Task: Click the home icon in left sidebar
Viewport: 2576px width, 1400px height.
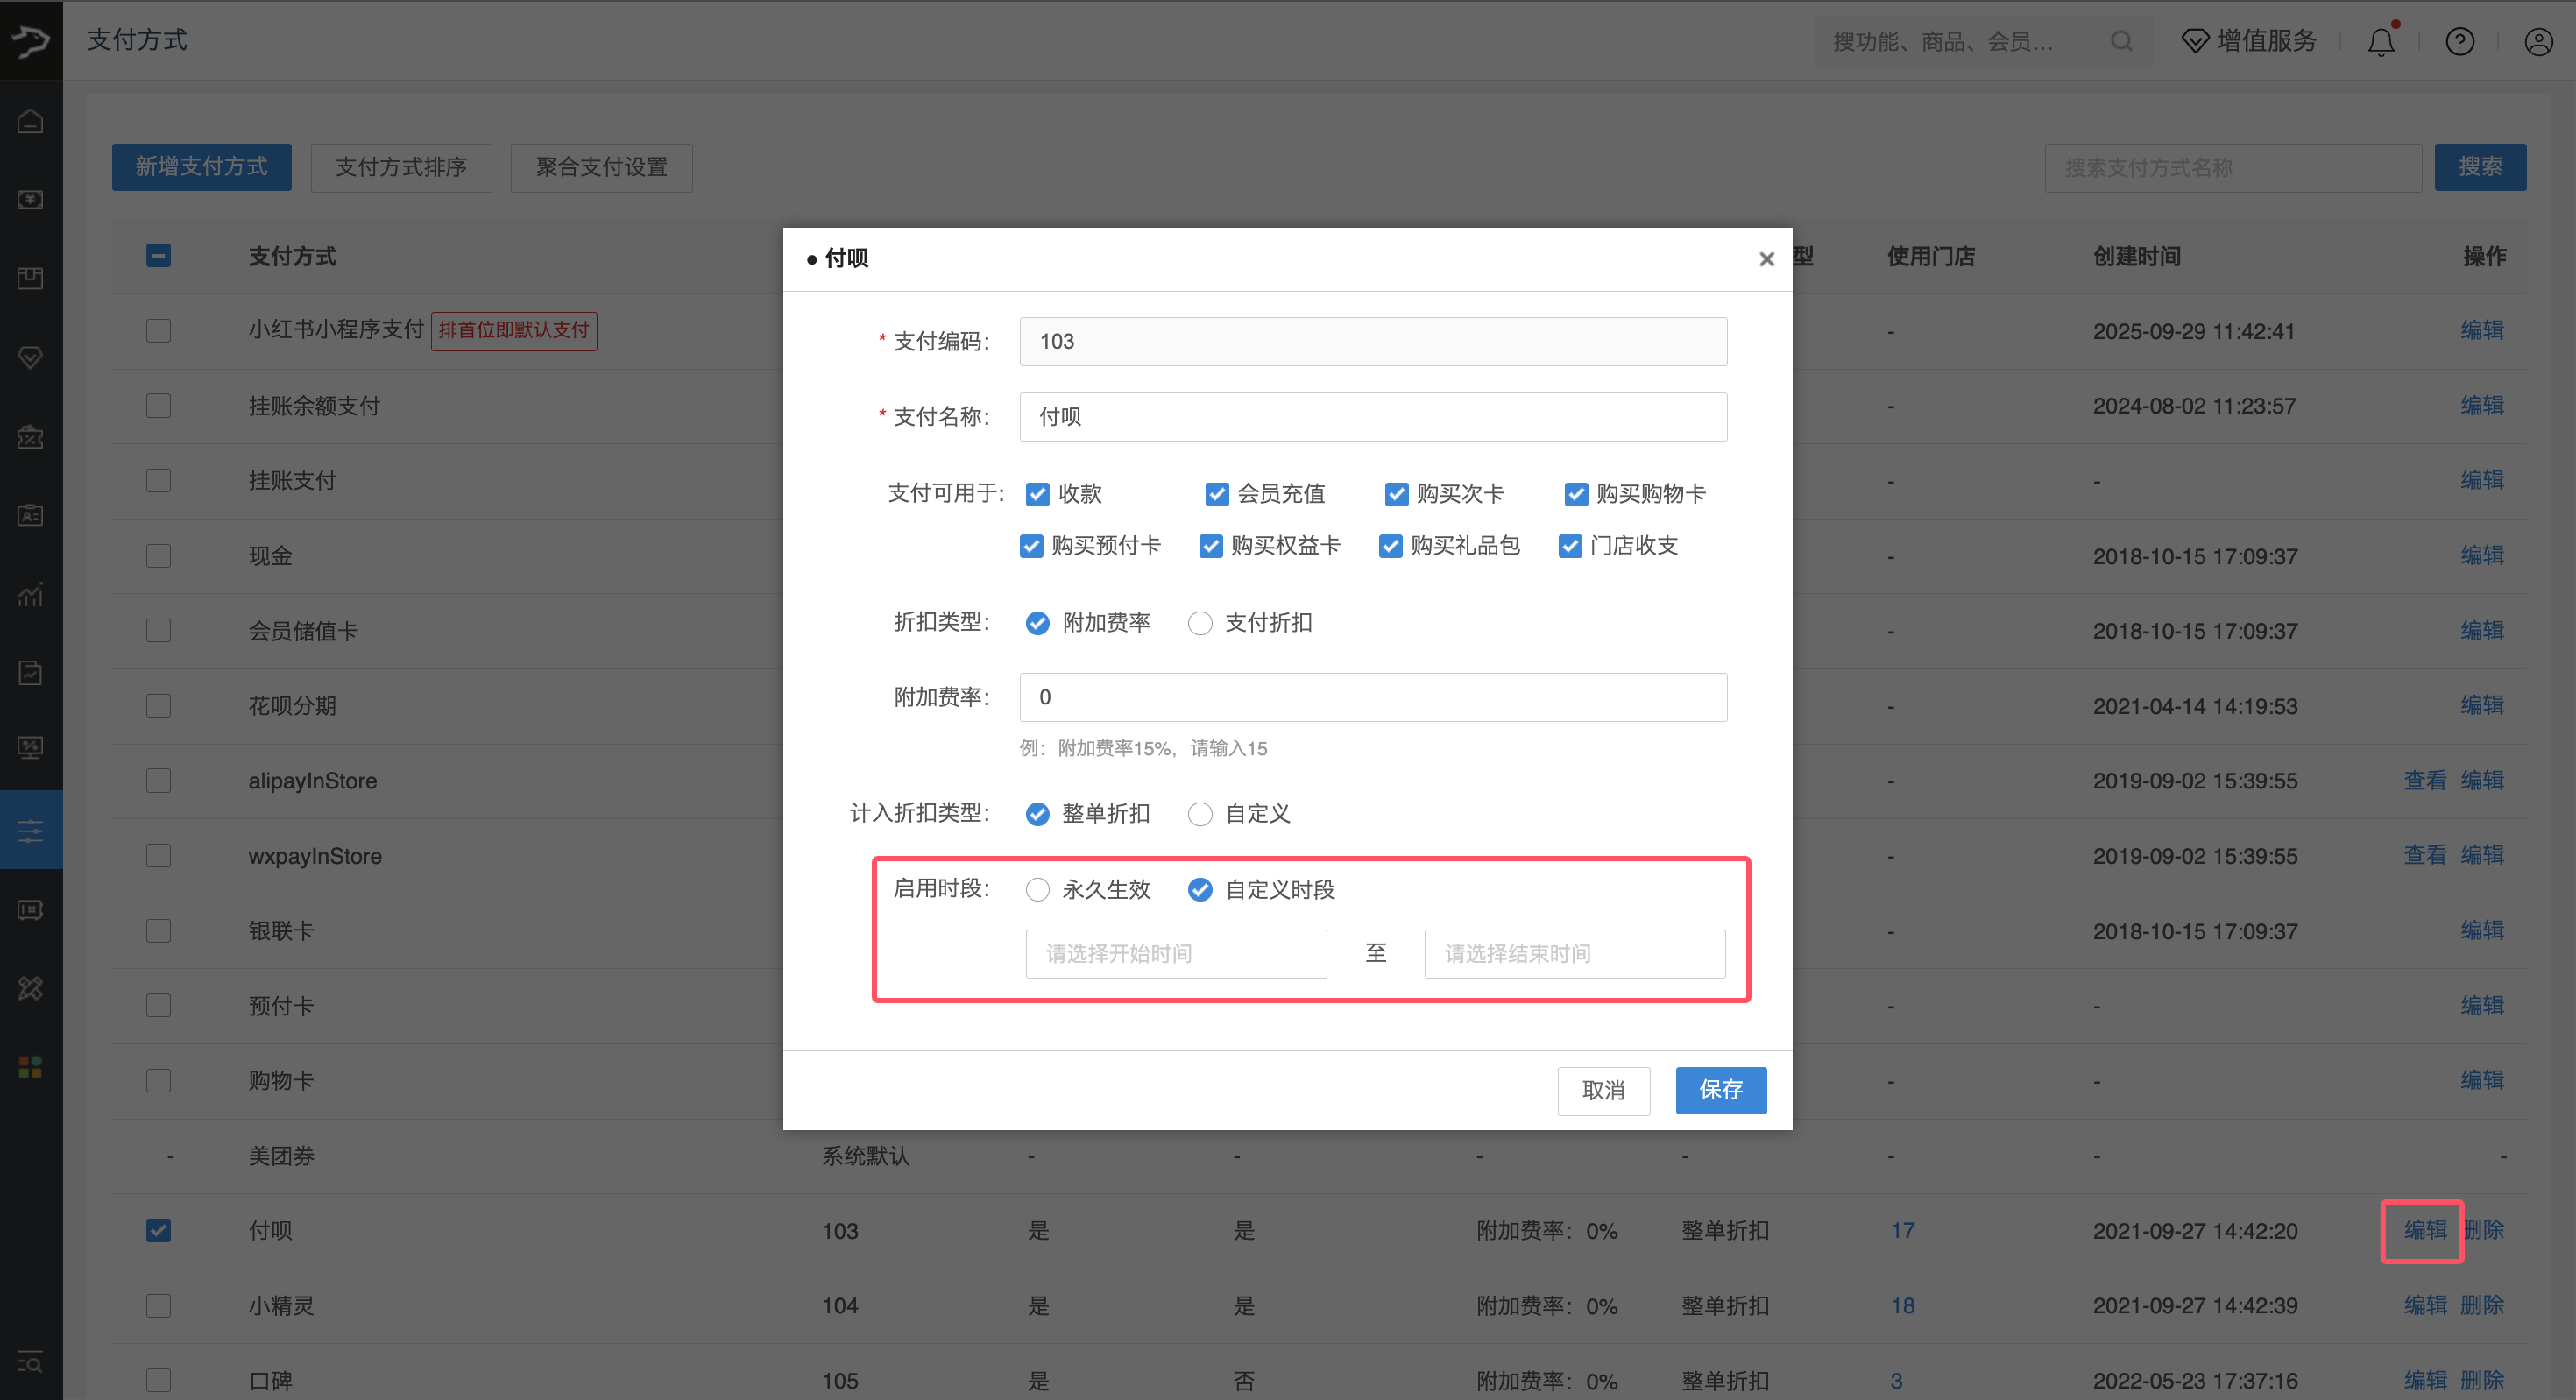Action: tap(30, 121)
